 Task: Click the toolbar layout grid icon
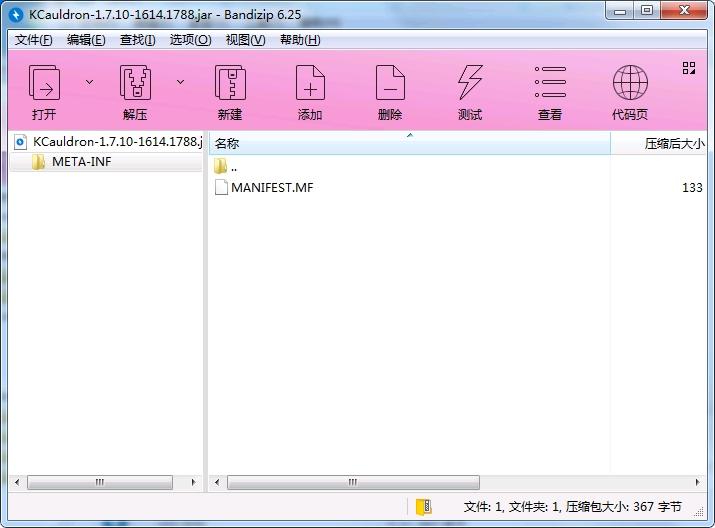coord(689,68)
